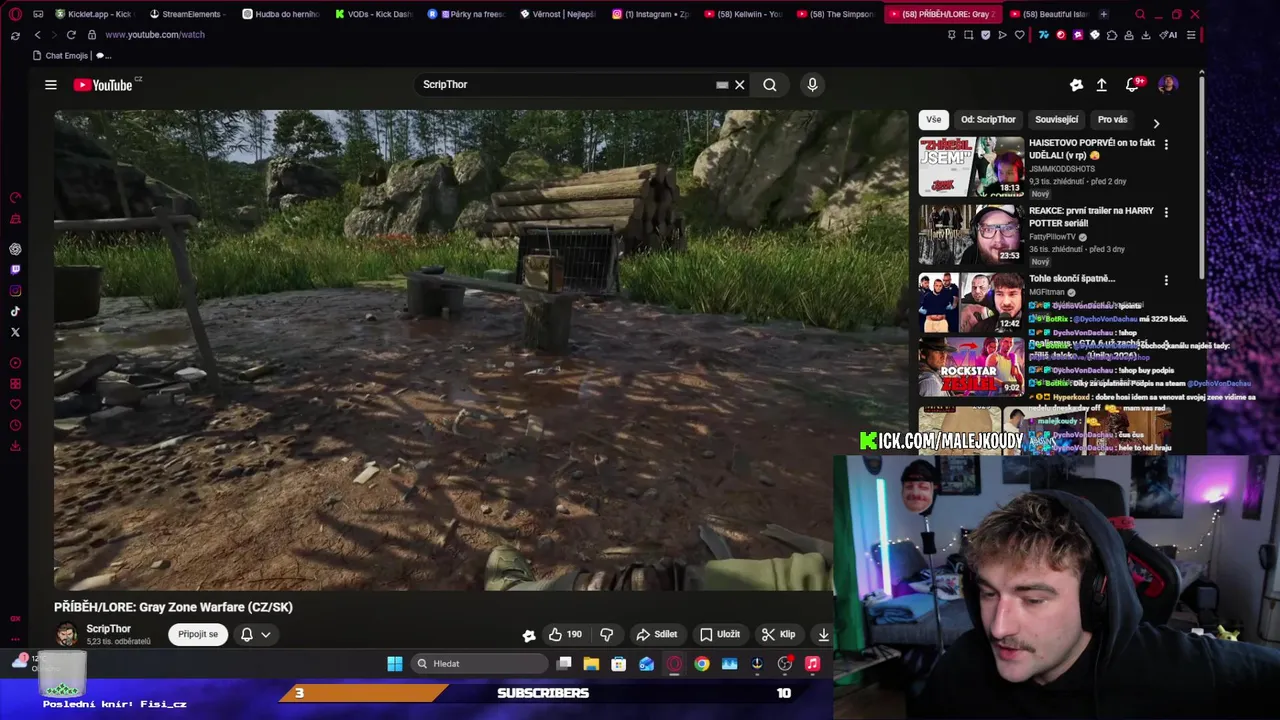Open the Tohle skončí špatně video thumbnail

(x=971, y=302)
